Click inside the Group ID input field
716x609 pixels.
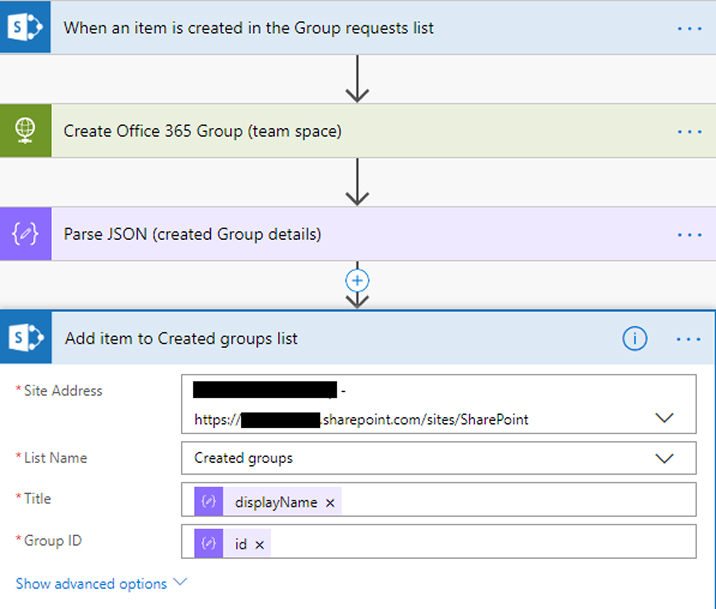[439, 541]
